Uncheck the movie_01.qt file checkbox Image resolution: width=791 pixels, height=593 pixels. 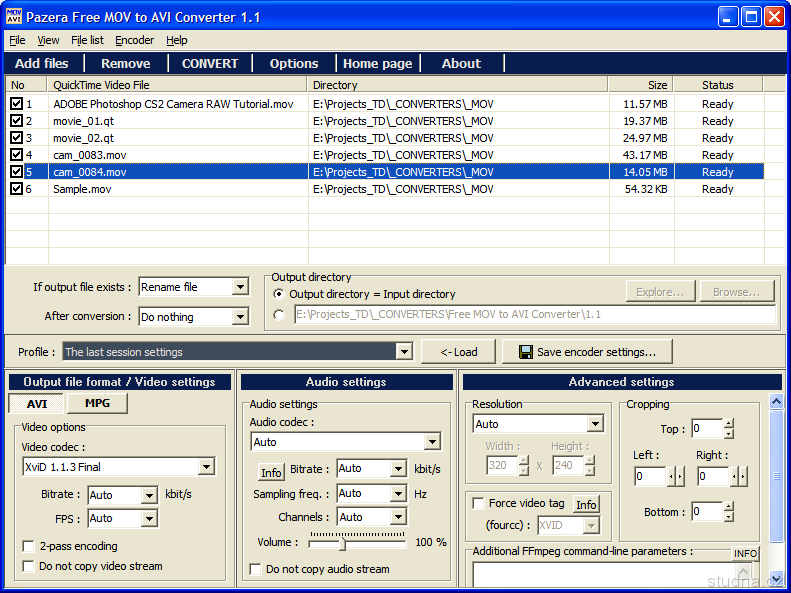coord(16,121)
